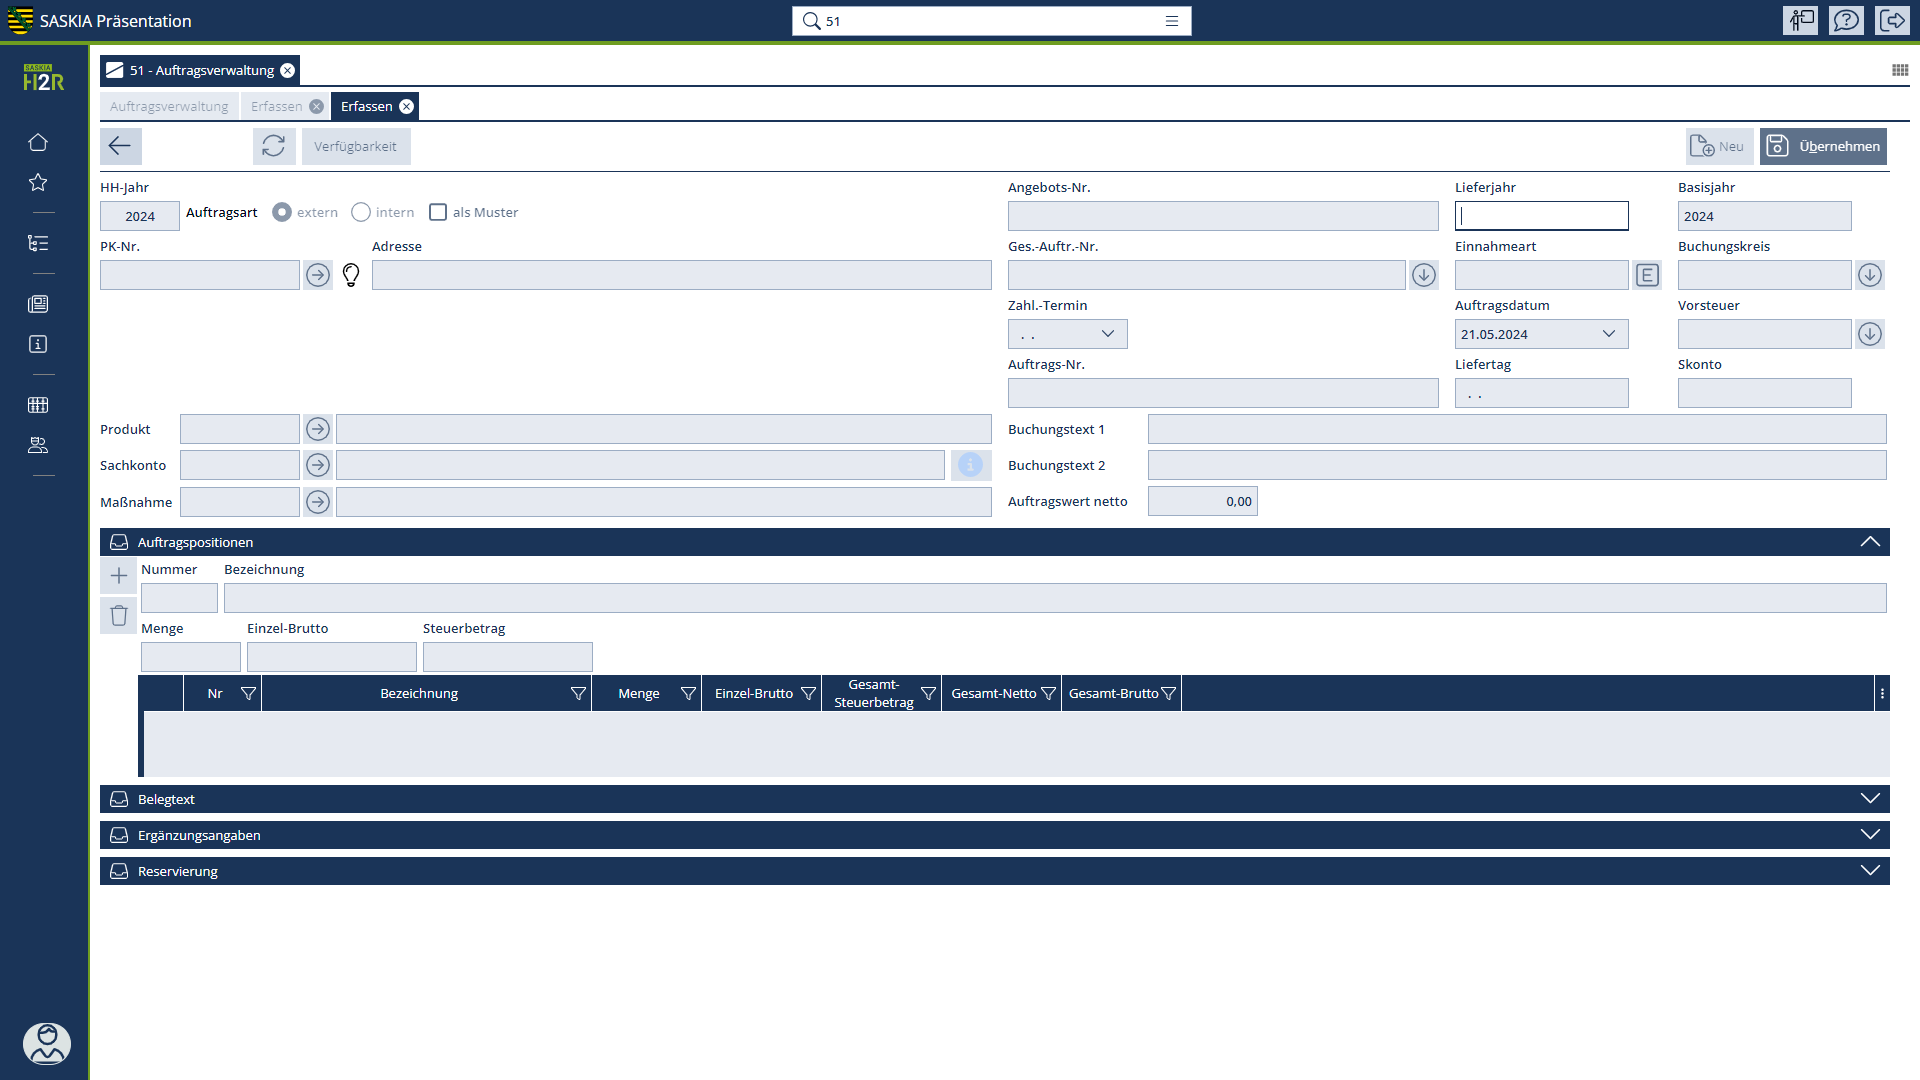Open the Einnahmeart lookup icon
The height and width of the screenshot is (1080, 1920).
point(1647,275)
